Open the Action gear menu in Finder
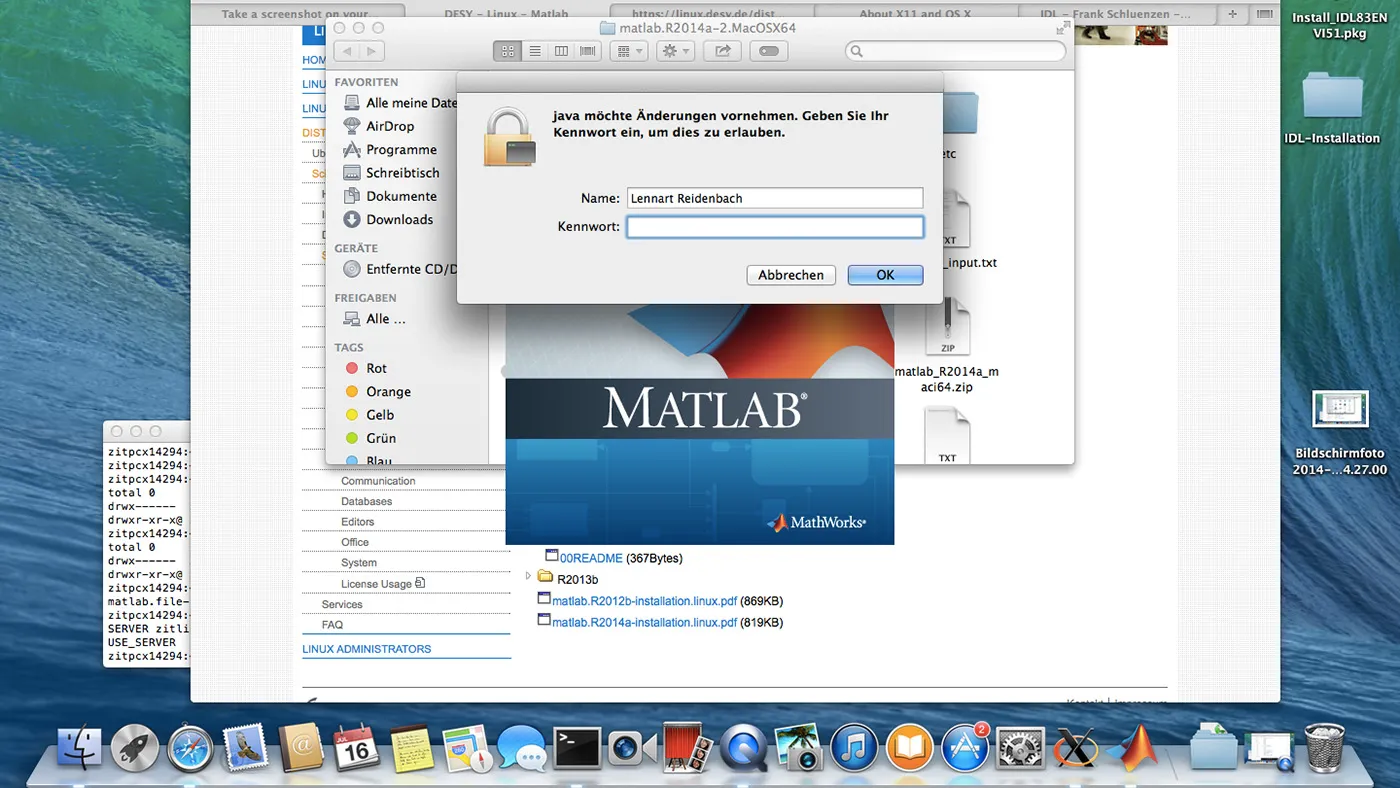This screenshot has height=788, width=1400. click(x=674, y=50)
